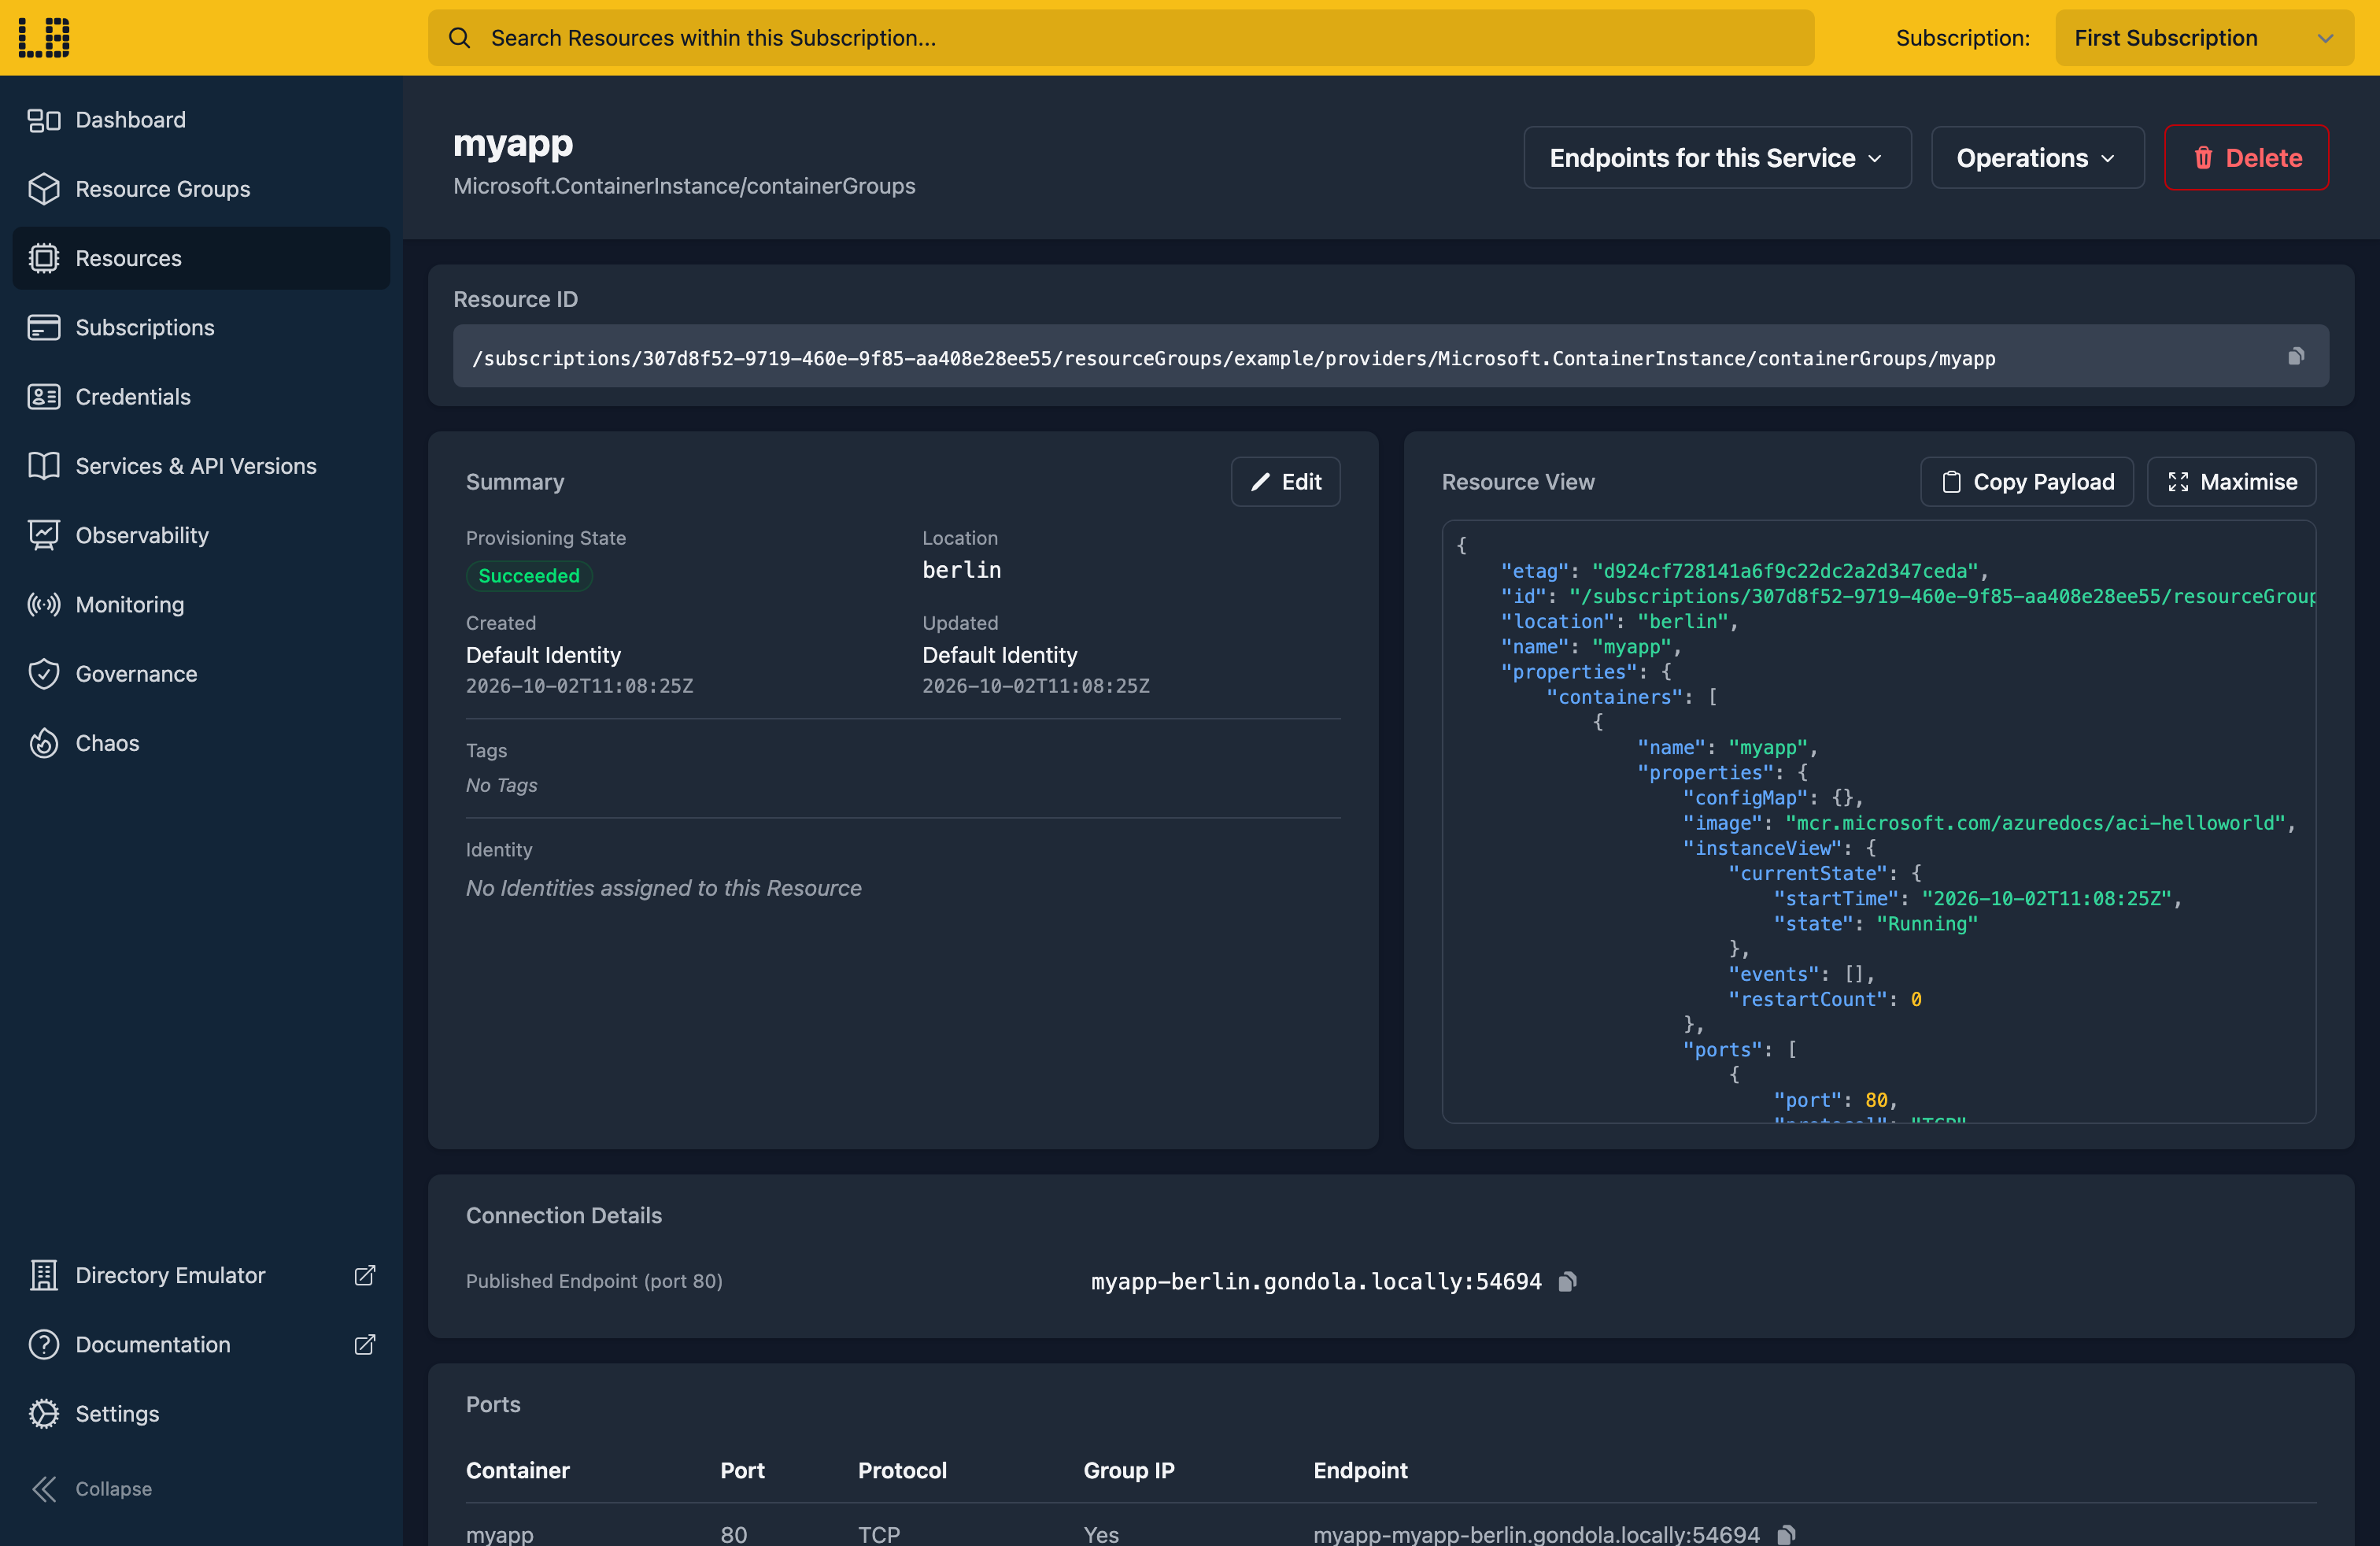Click the Chaos menu label

(x=107, y=743)
